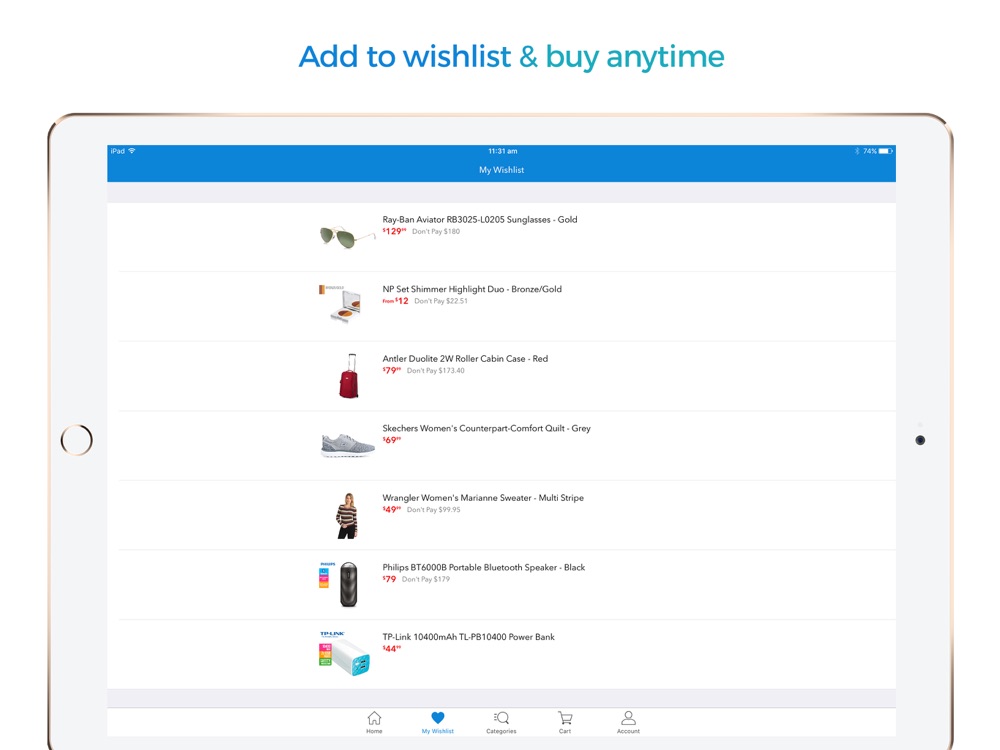This screenshot has height=750, width=1000.
Task: Tap the Wi-Fi status icon
Action: [132, 151]
